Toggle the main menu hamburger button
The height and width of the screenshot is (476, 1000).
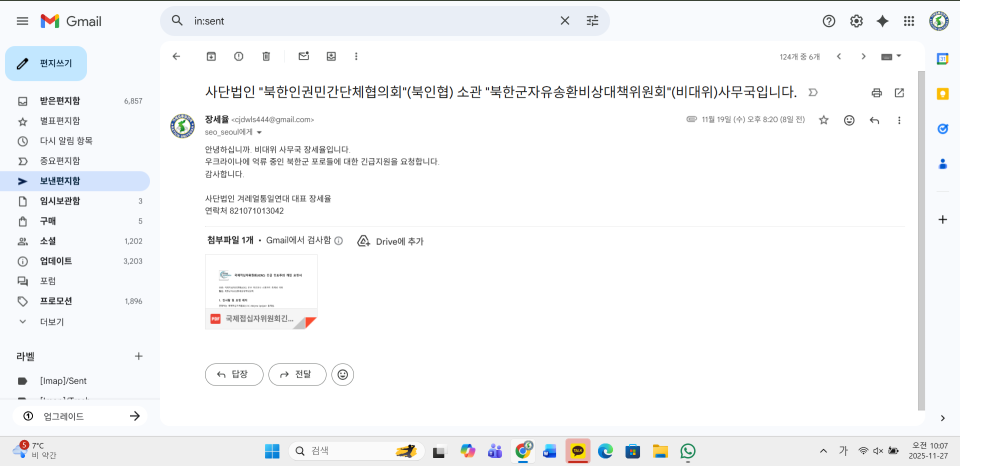21,21
